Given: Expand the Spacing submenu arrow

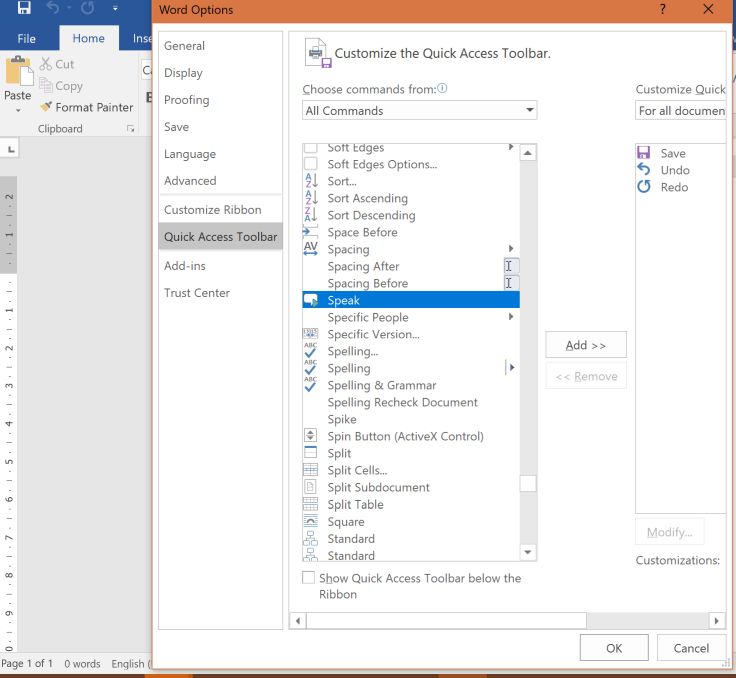Looking at the screenshot, I should pyautogui.click(x=511, y=248).
